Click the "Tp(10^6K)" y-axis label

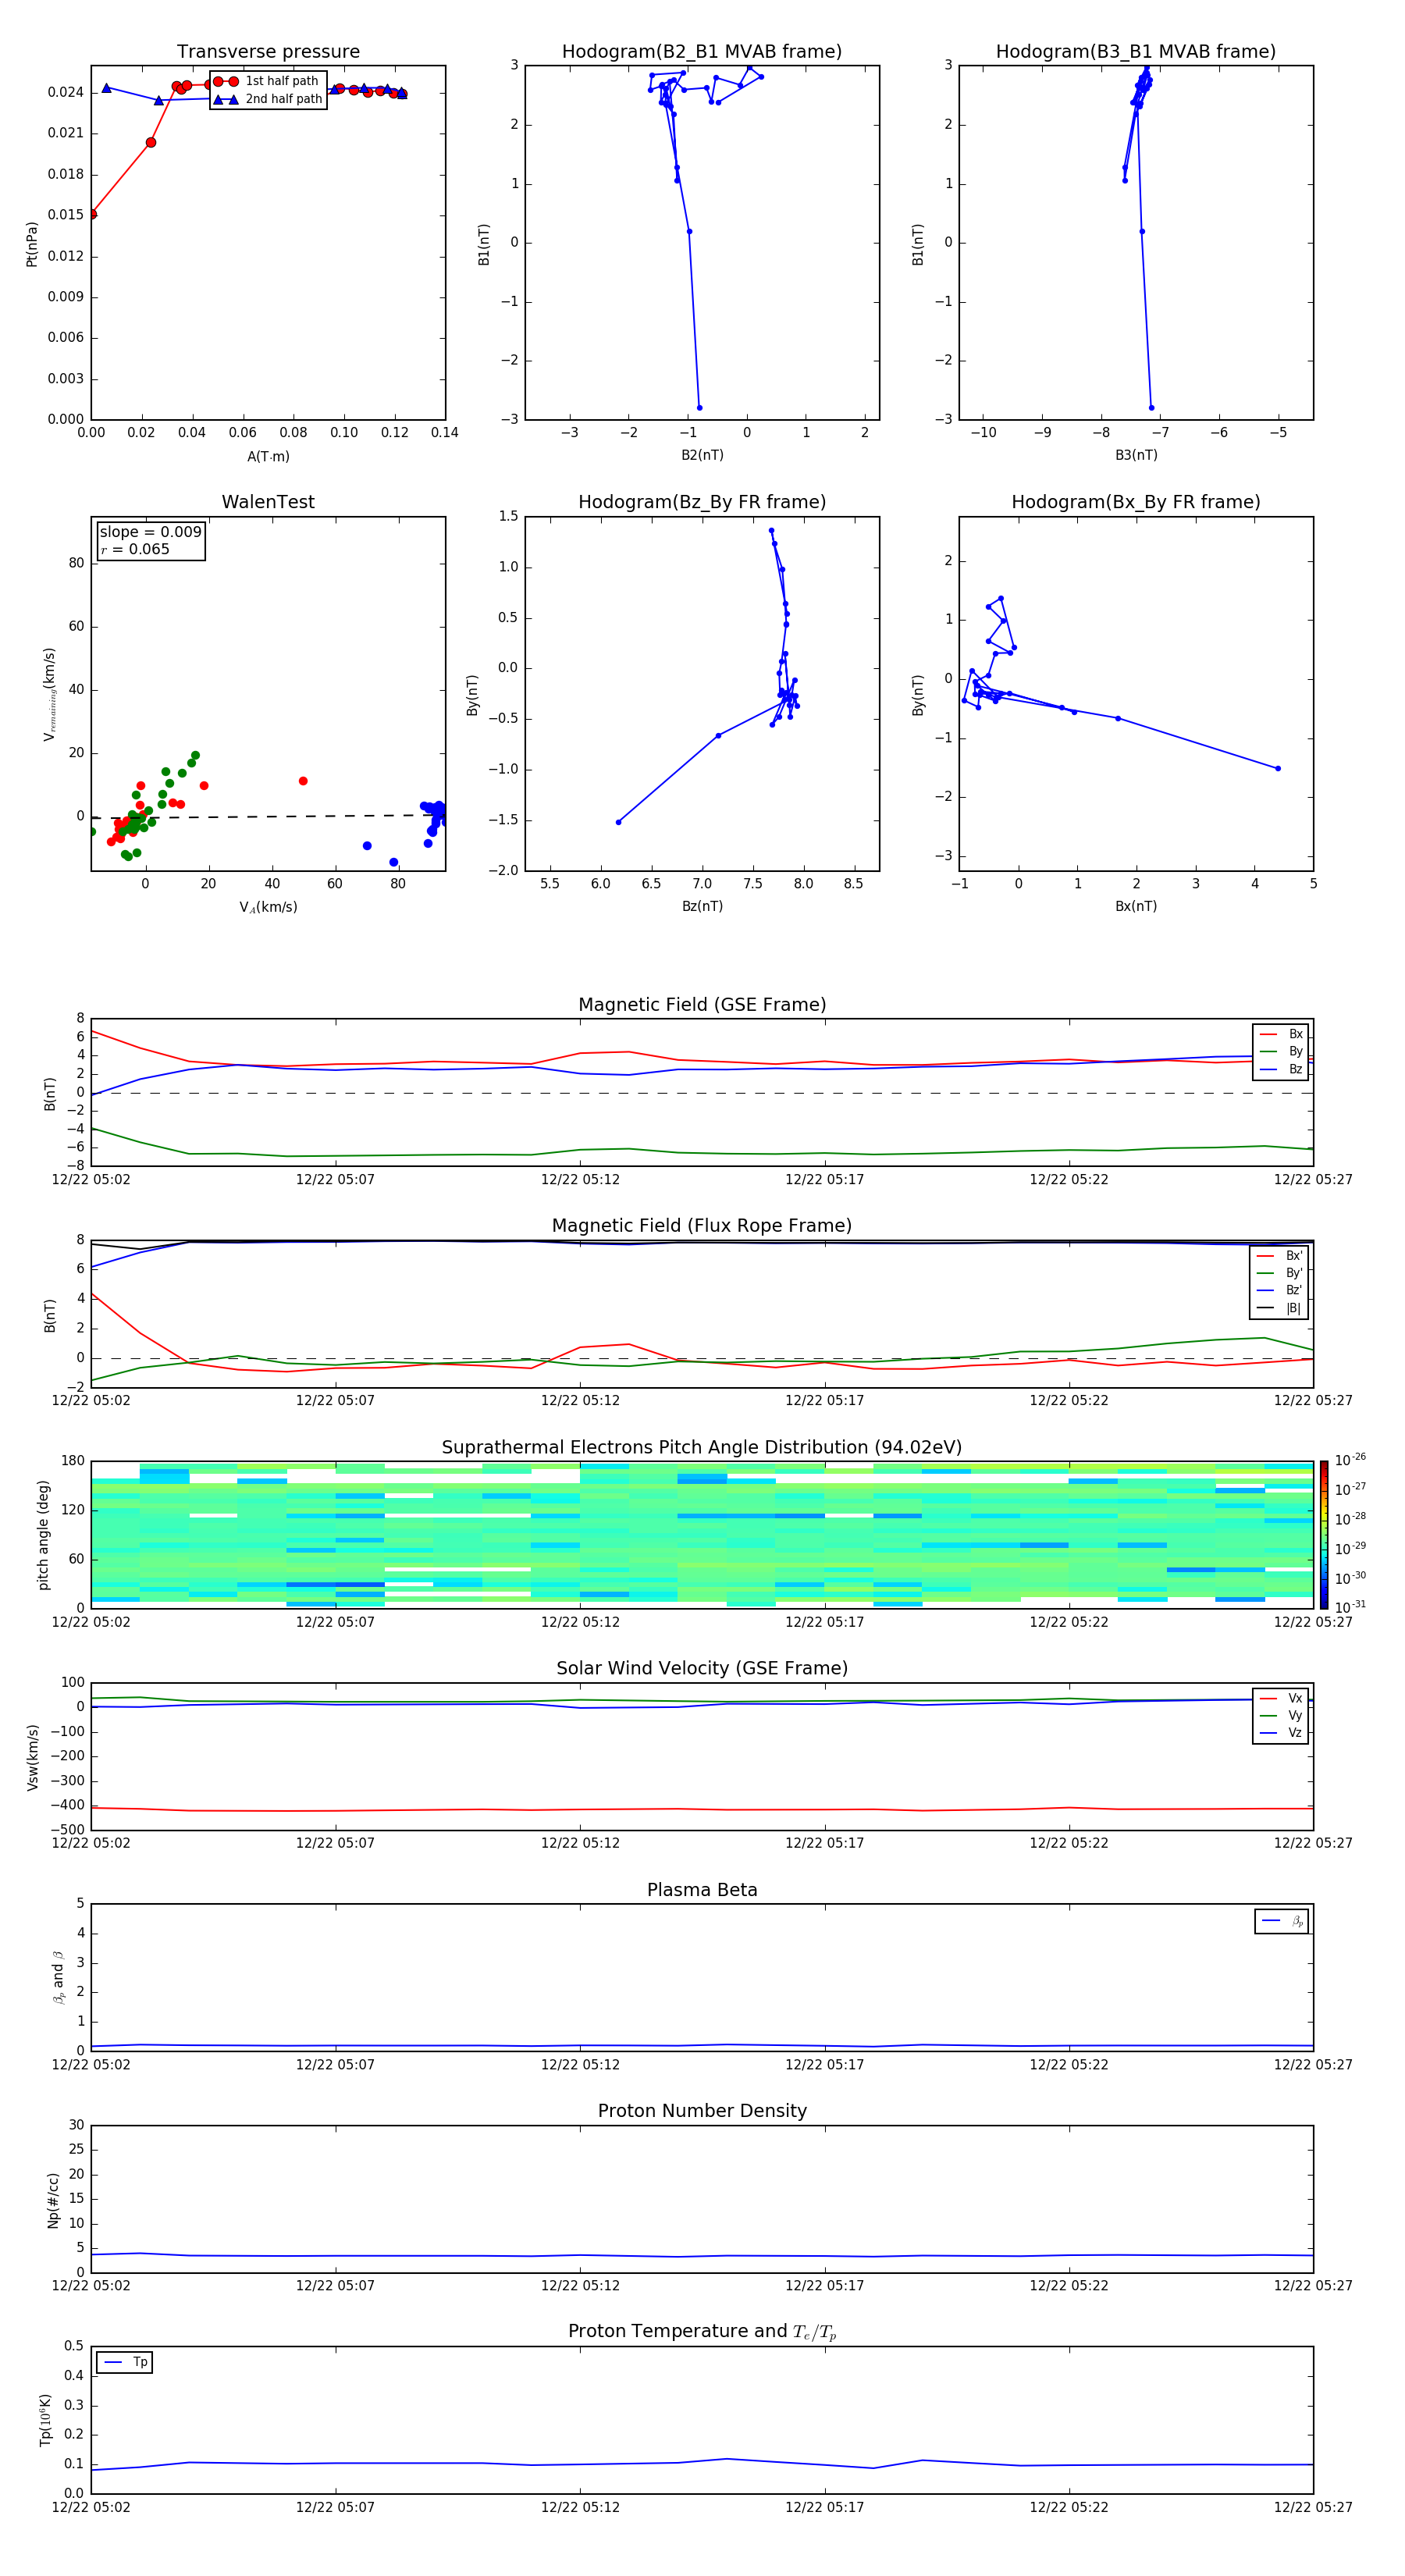(45, 2421)
